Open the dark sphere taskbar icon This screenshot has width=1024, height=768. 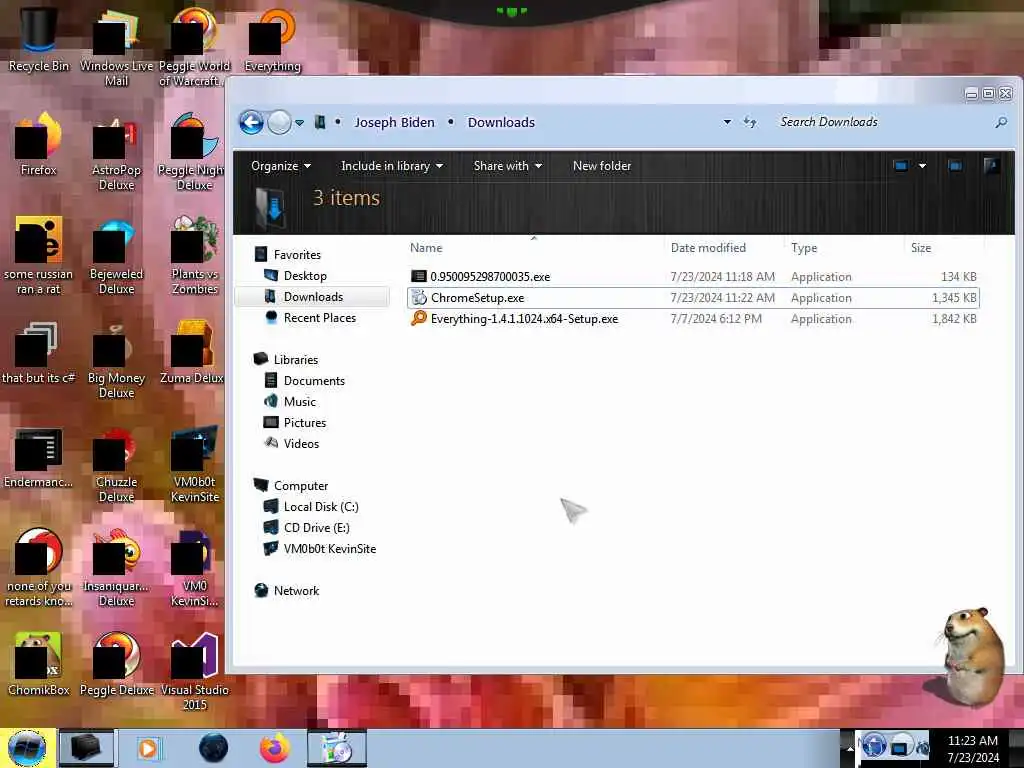(x=213, y=748)
